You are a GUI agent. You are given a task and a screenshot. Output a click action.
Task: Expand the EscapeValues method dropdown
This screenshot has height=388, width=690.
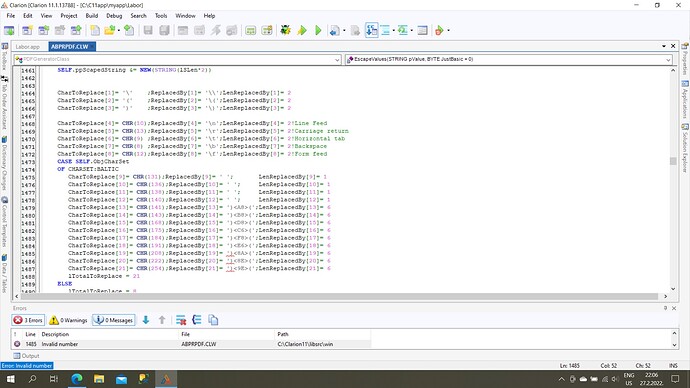[668, 59]
